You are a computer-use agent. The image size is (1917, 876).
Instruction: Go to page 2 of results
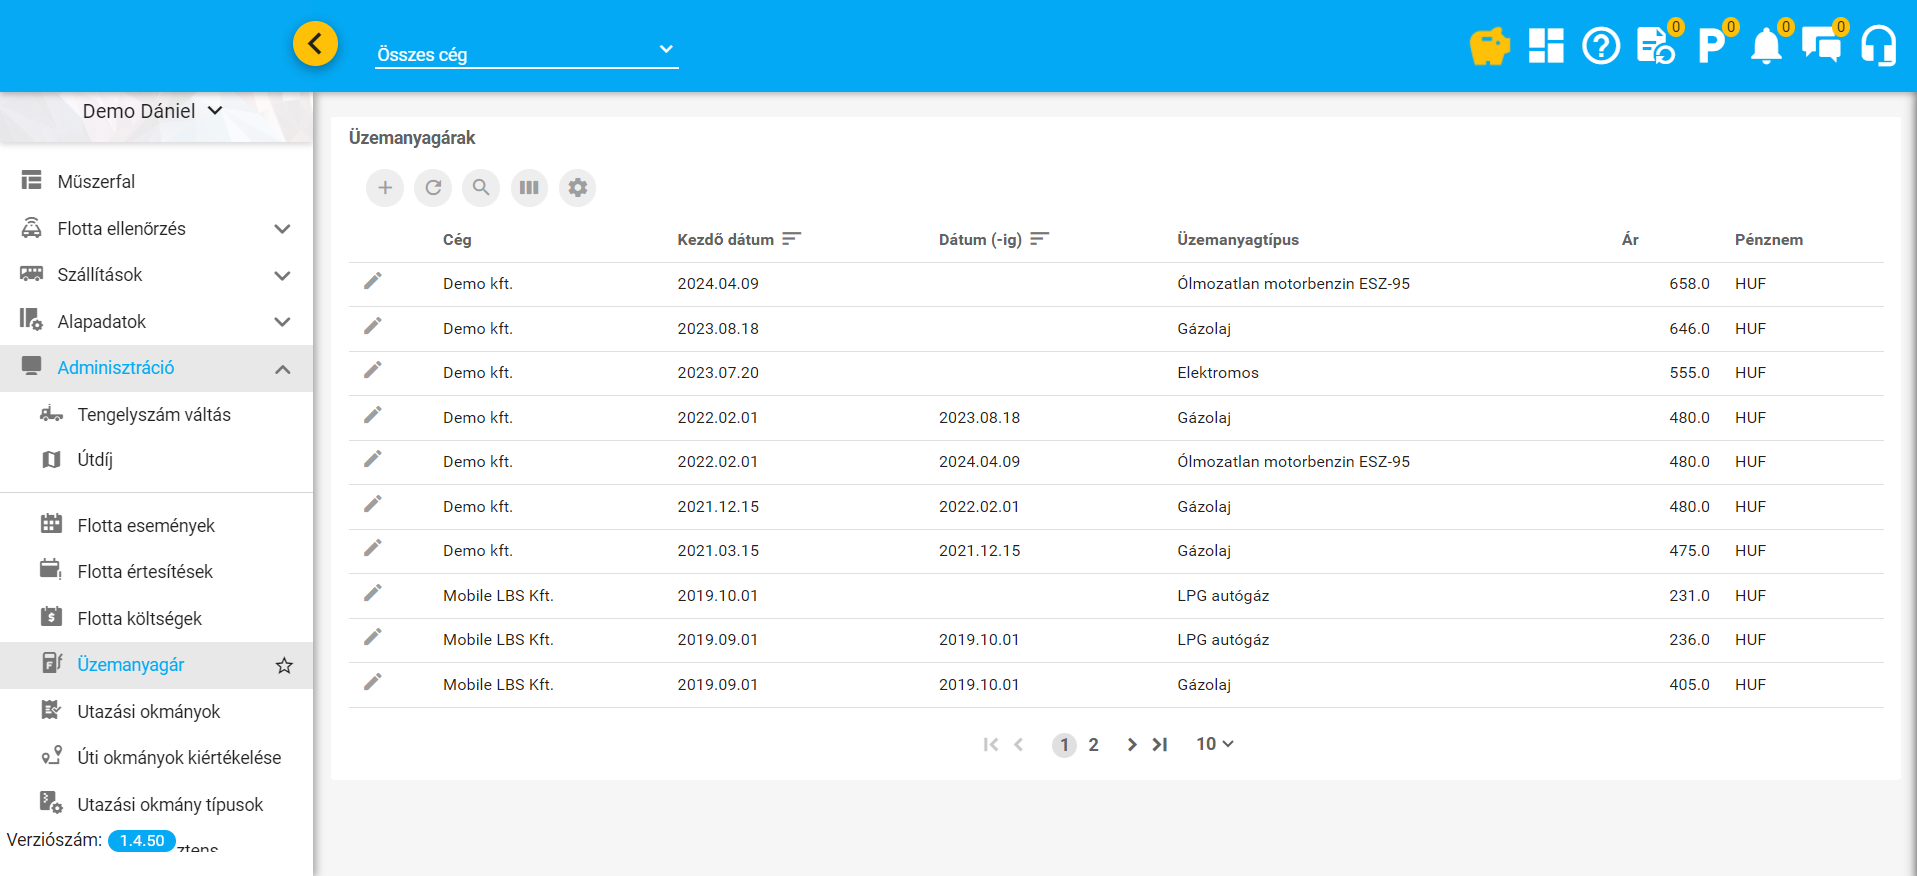pyautogui.click(x=1093, y=745)
